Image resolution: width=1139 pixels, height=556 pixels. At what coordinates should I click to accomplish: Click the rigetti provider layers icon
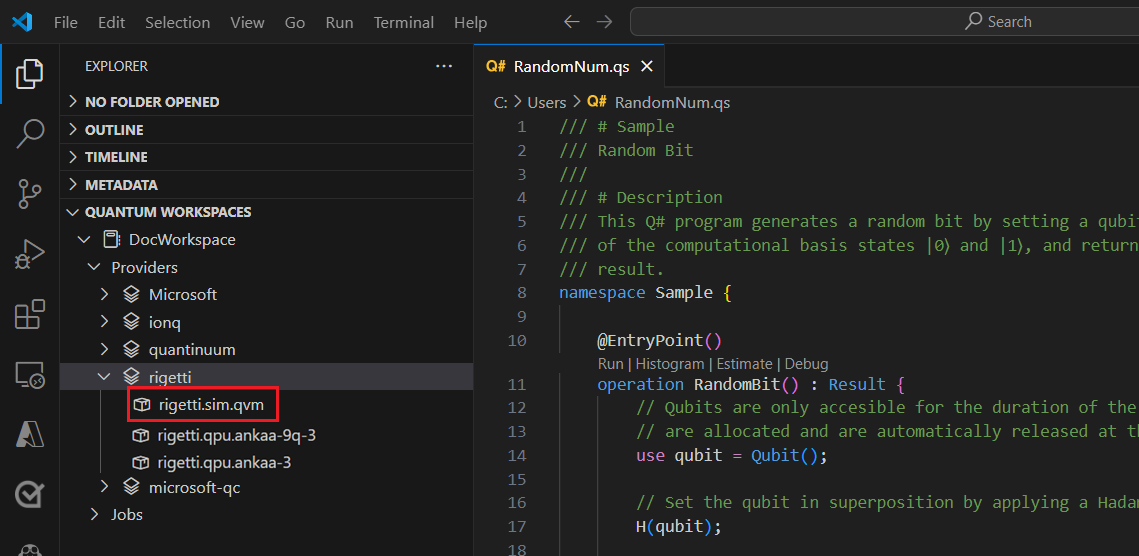click(131, 376)
